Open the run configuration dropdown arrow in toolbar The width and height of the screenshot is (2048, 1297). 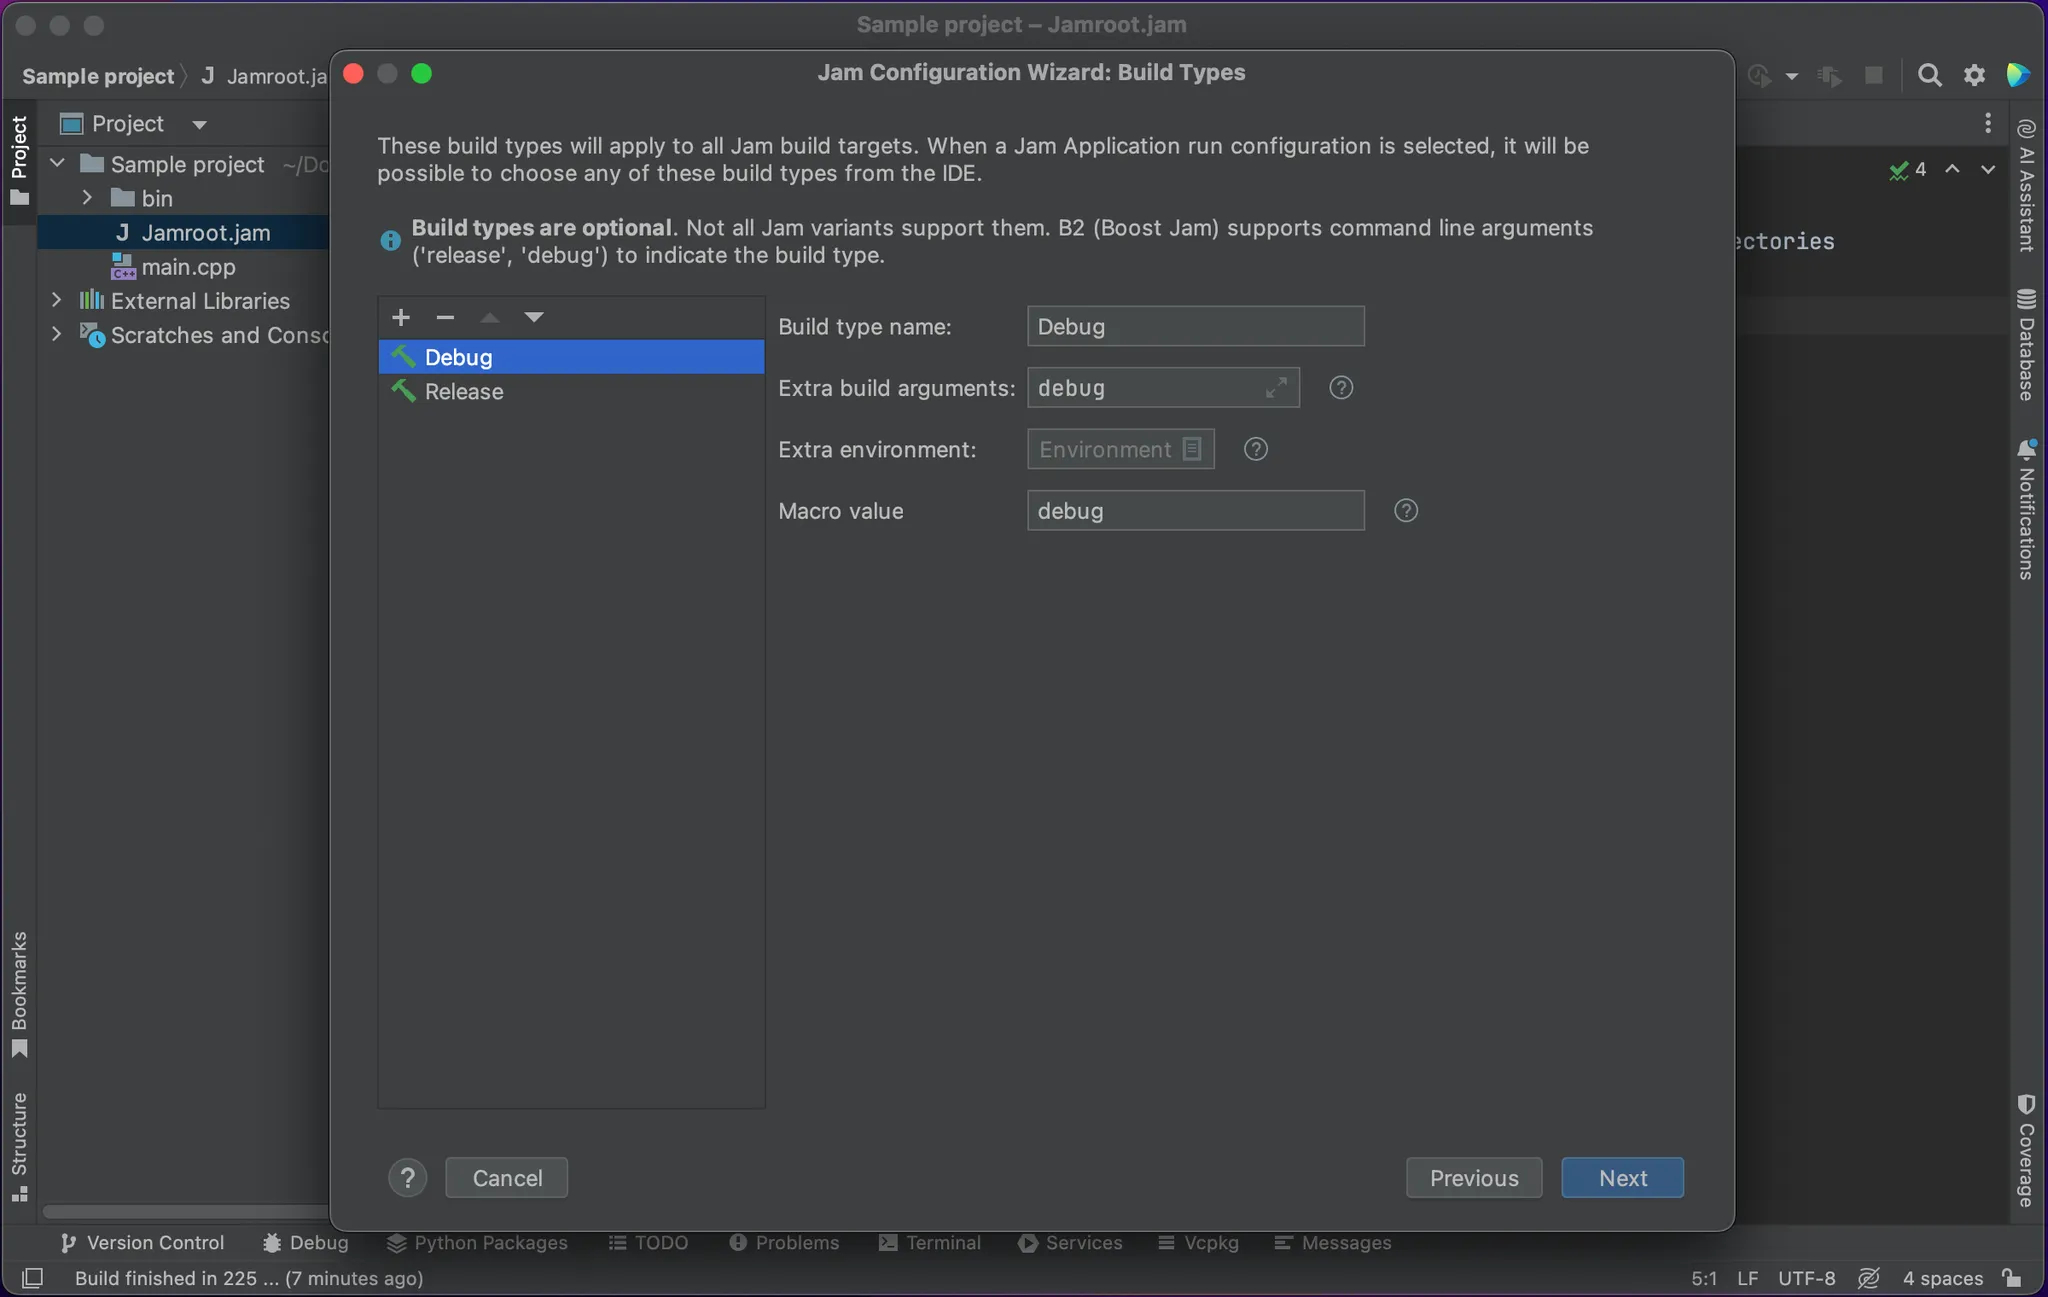coord(1792,76)
